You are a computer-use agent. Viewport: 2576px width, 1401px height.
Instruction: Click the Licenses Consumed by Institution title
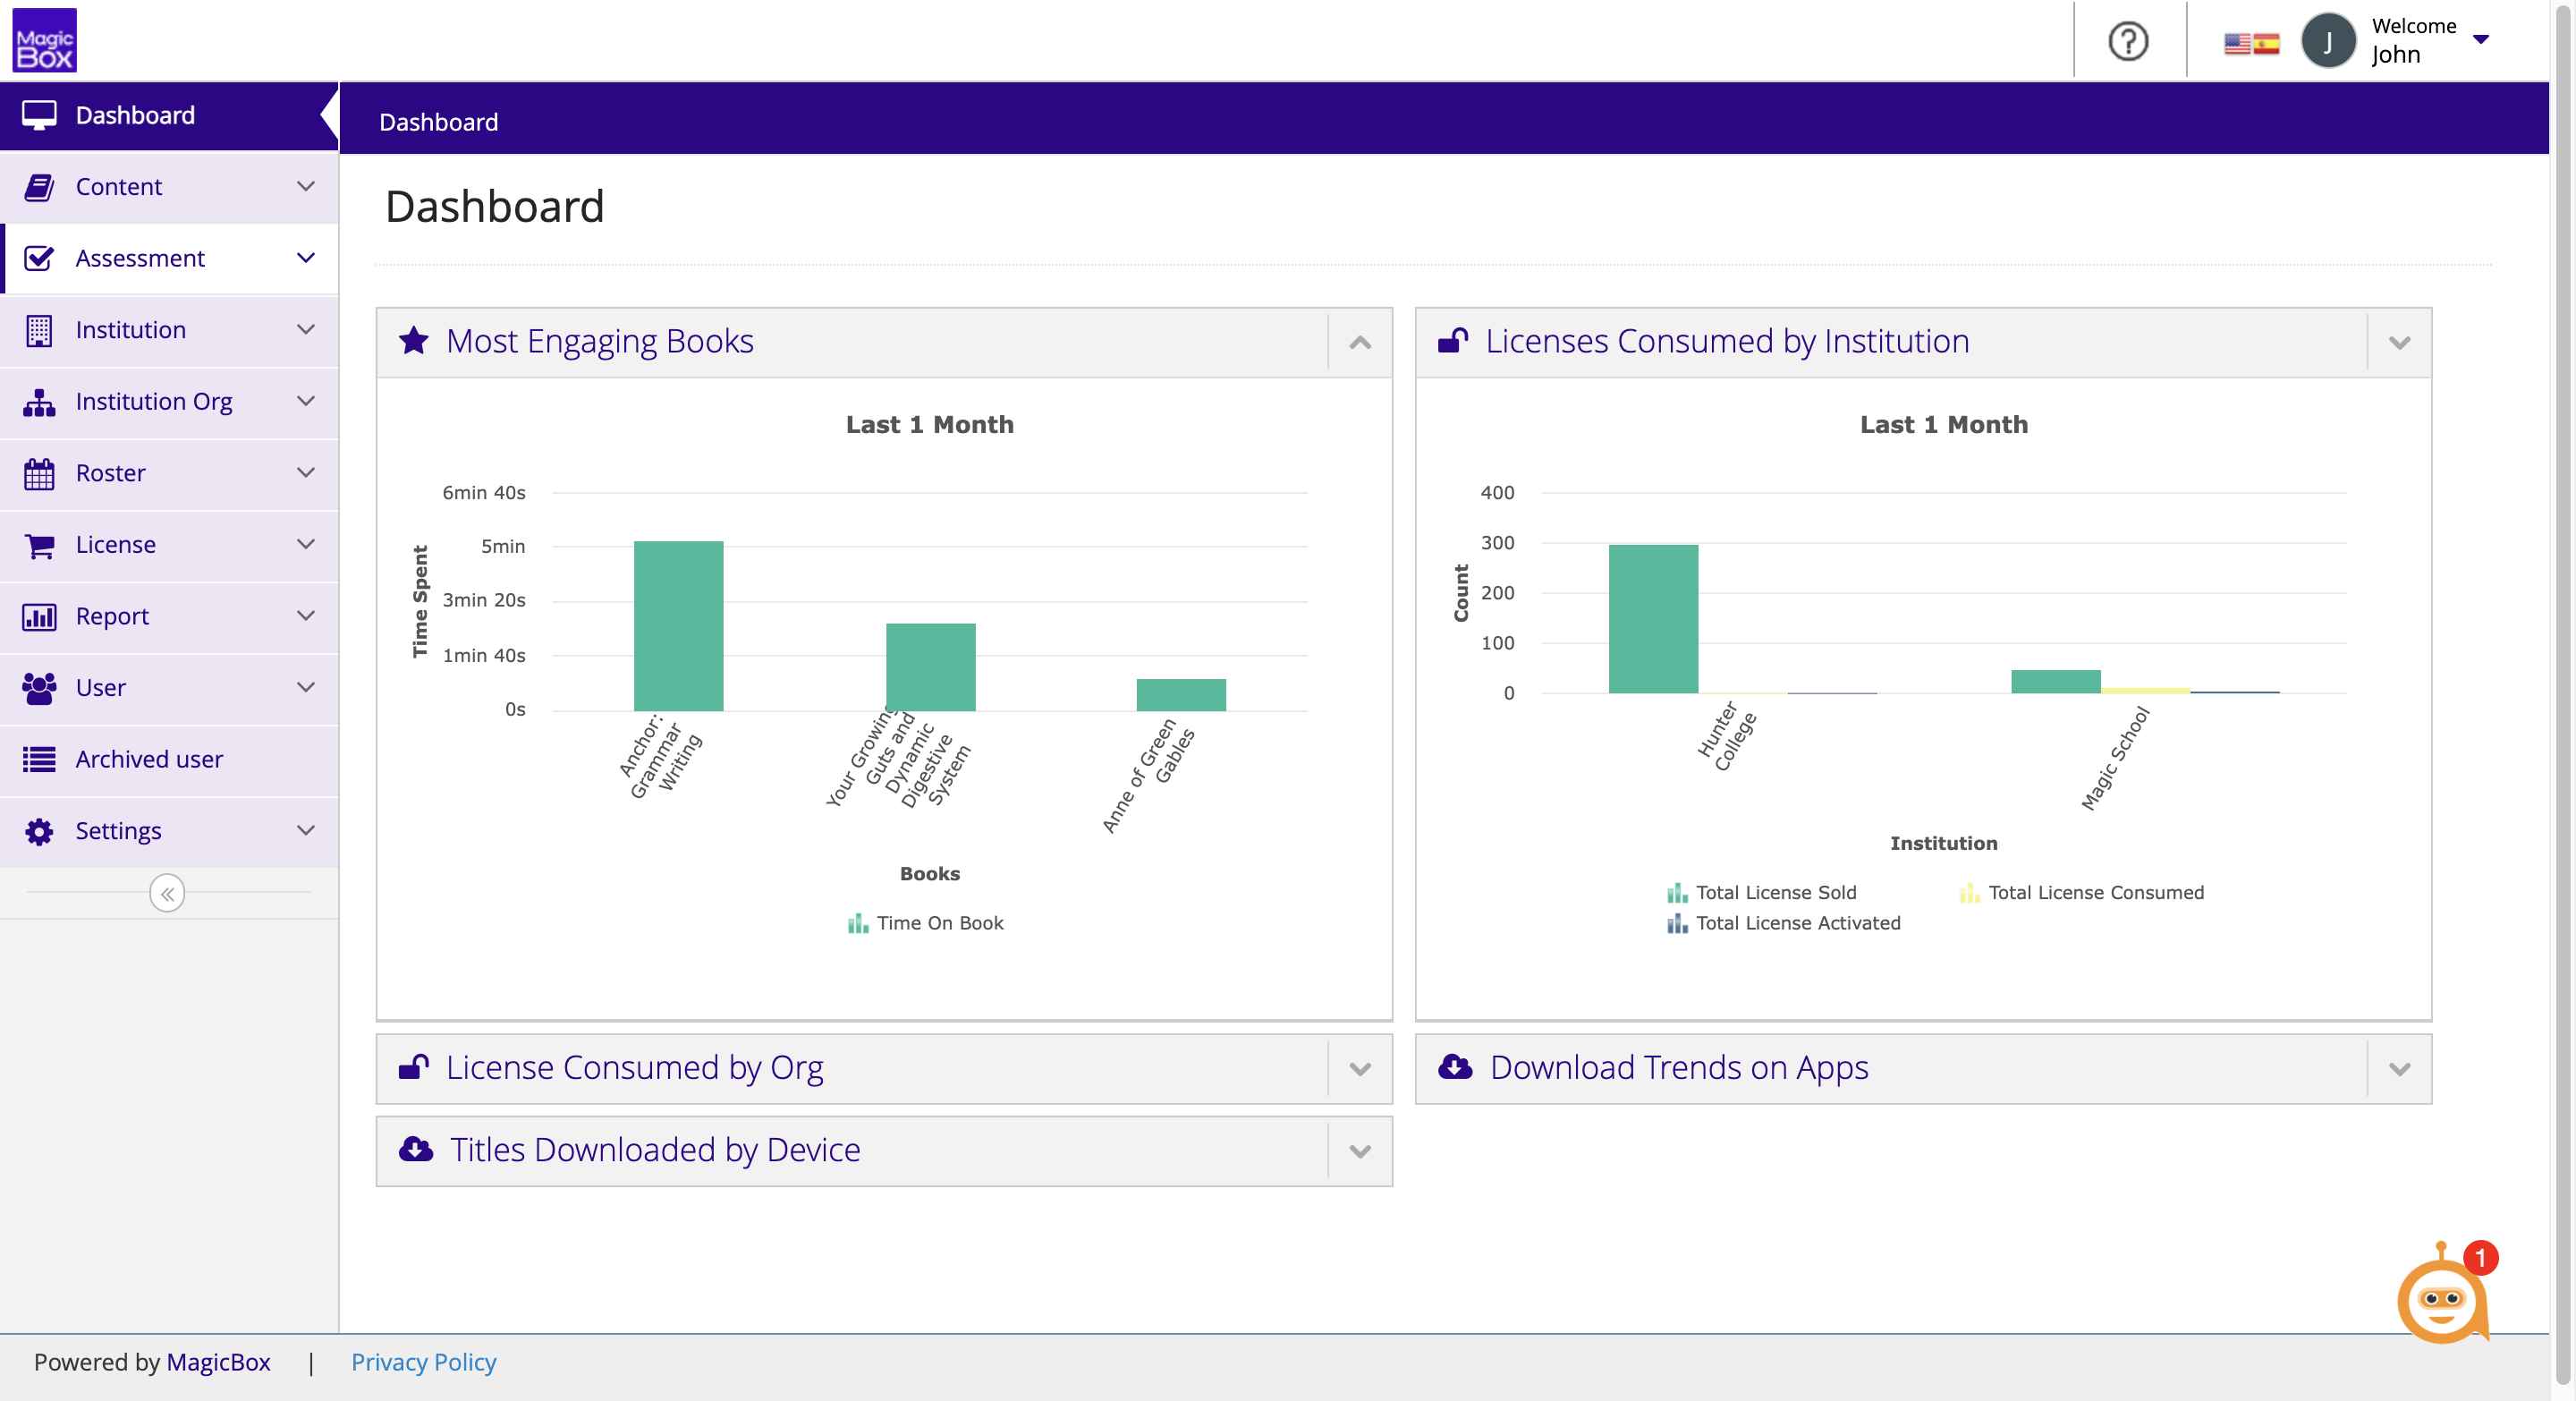click(x=1727, y=341)
